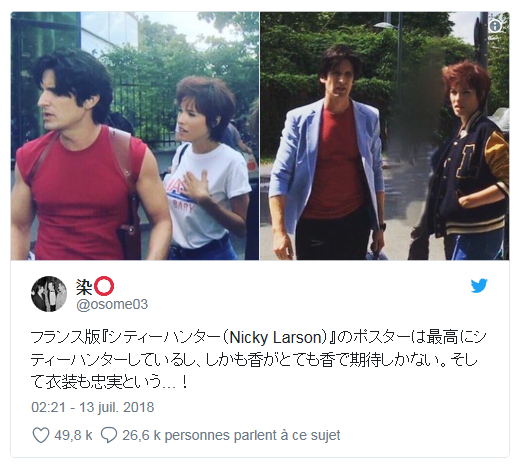
Task: Click the info icon on photo corner
Action: [x=495, y=26]
